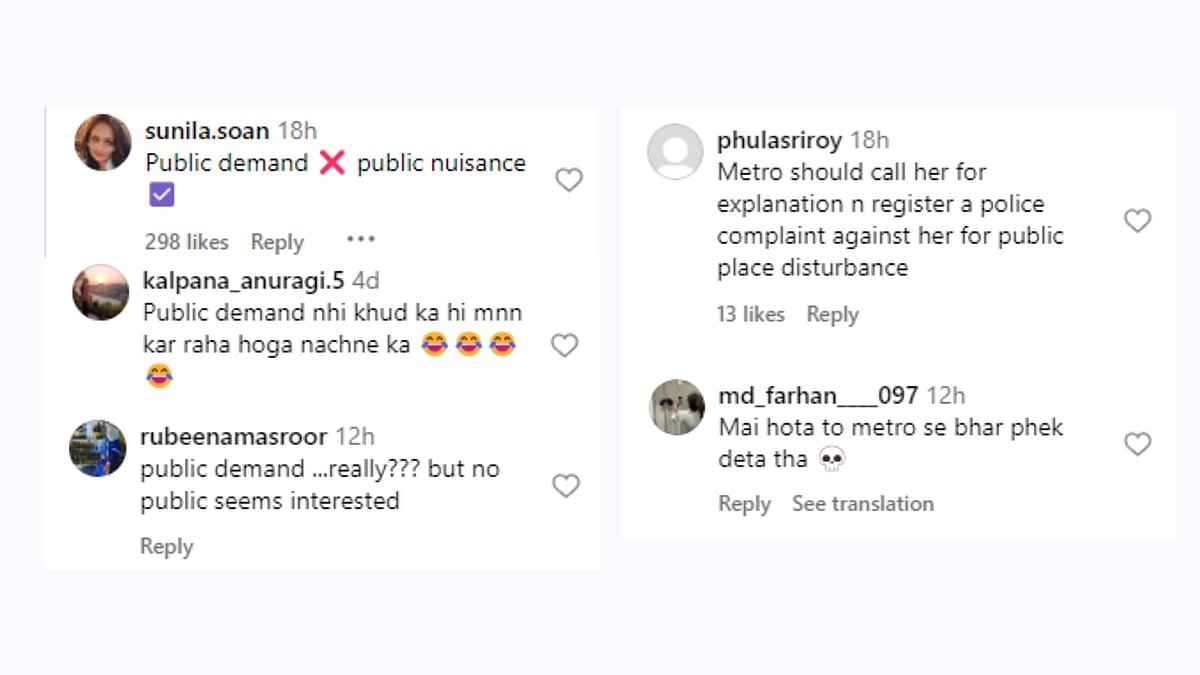Reply to phulasriroy's comment
The image size is (1200, 675).
(x=832, y=314)
